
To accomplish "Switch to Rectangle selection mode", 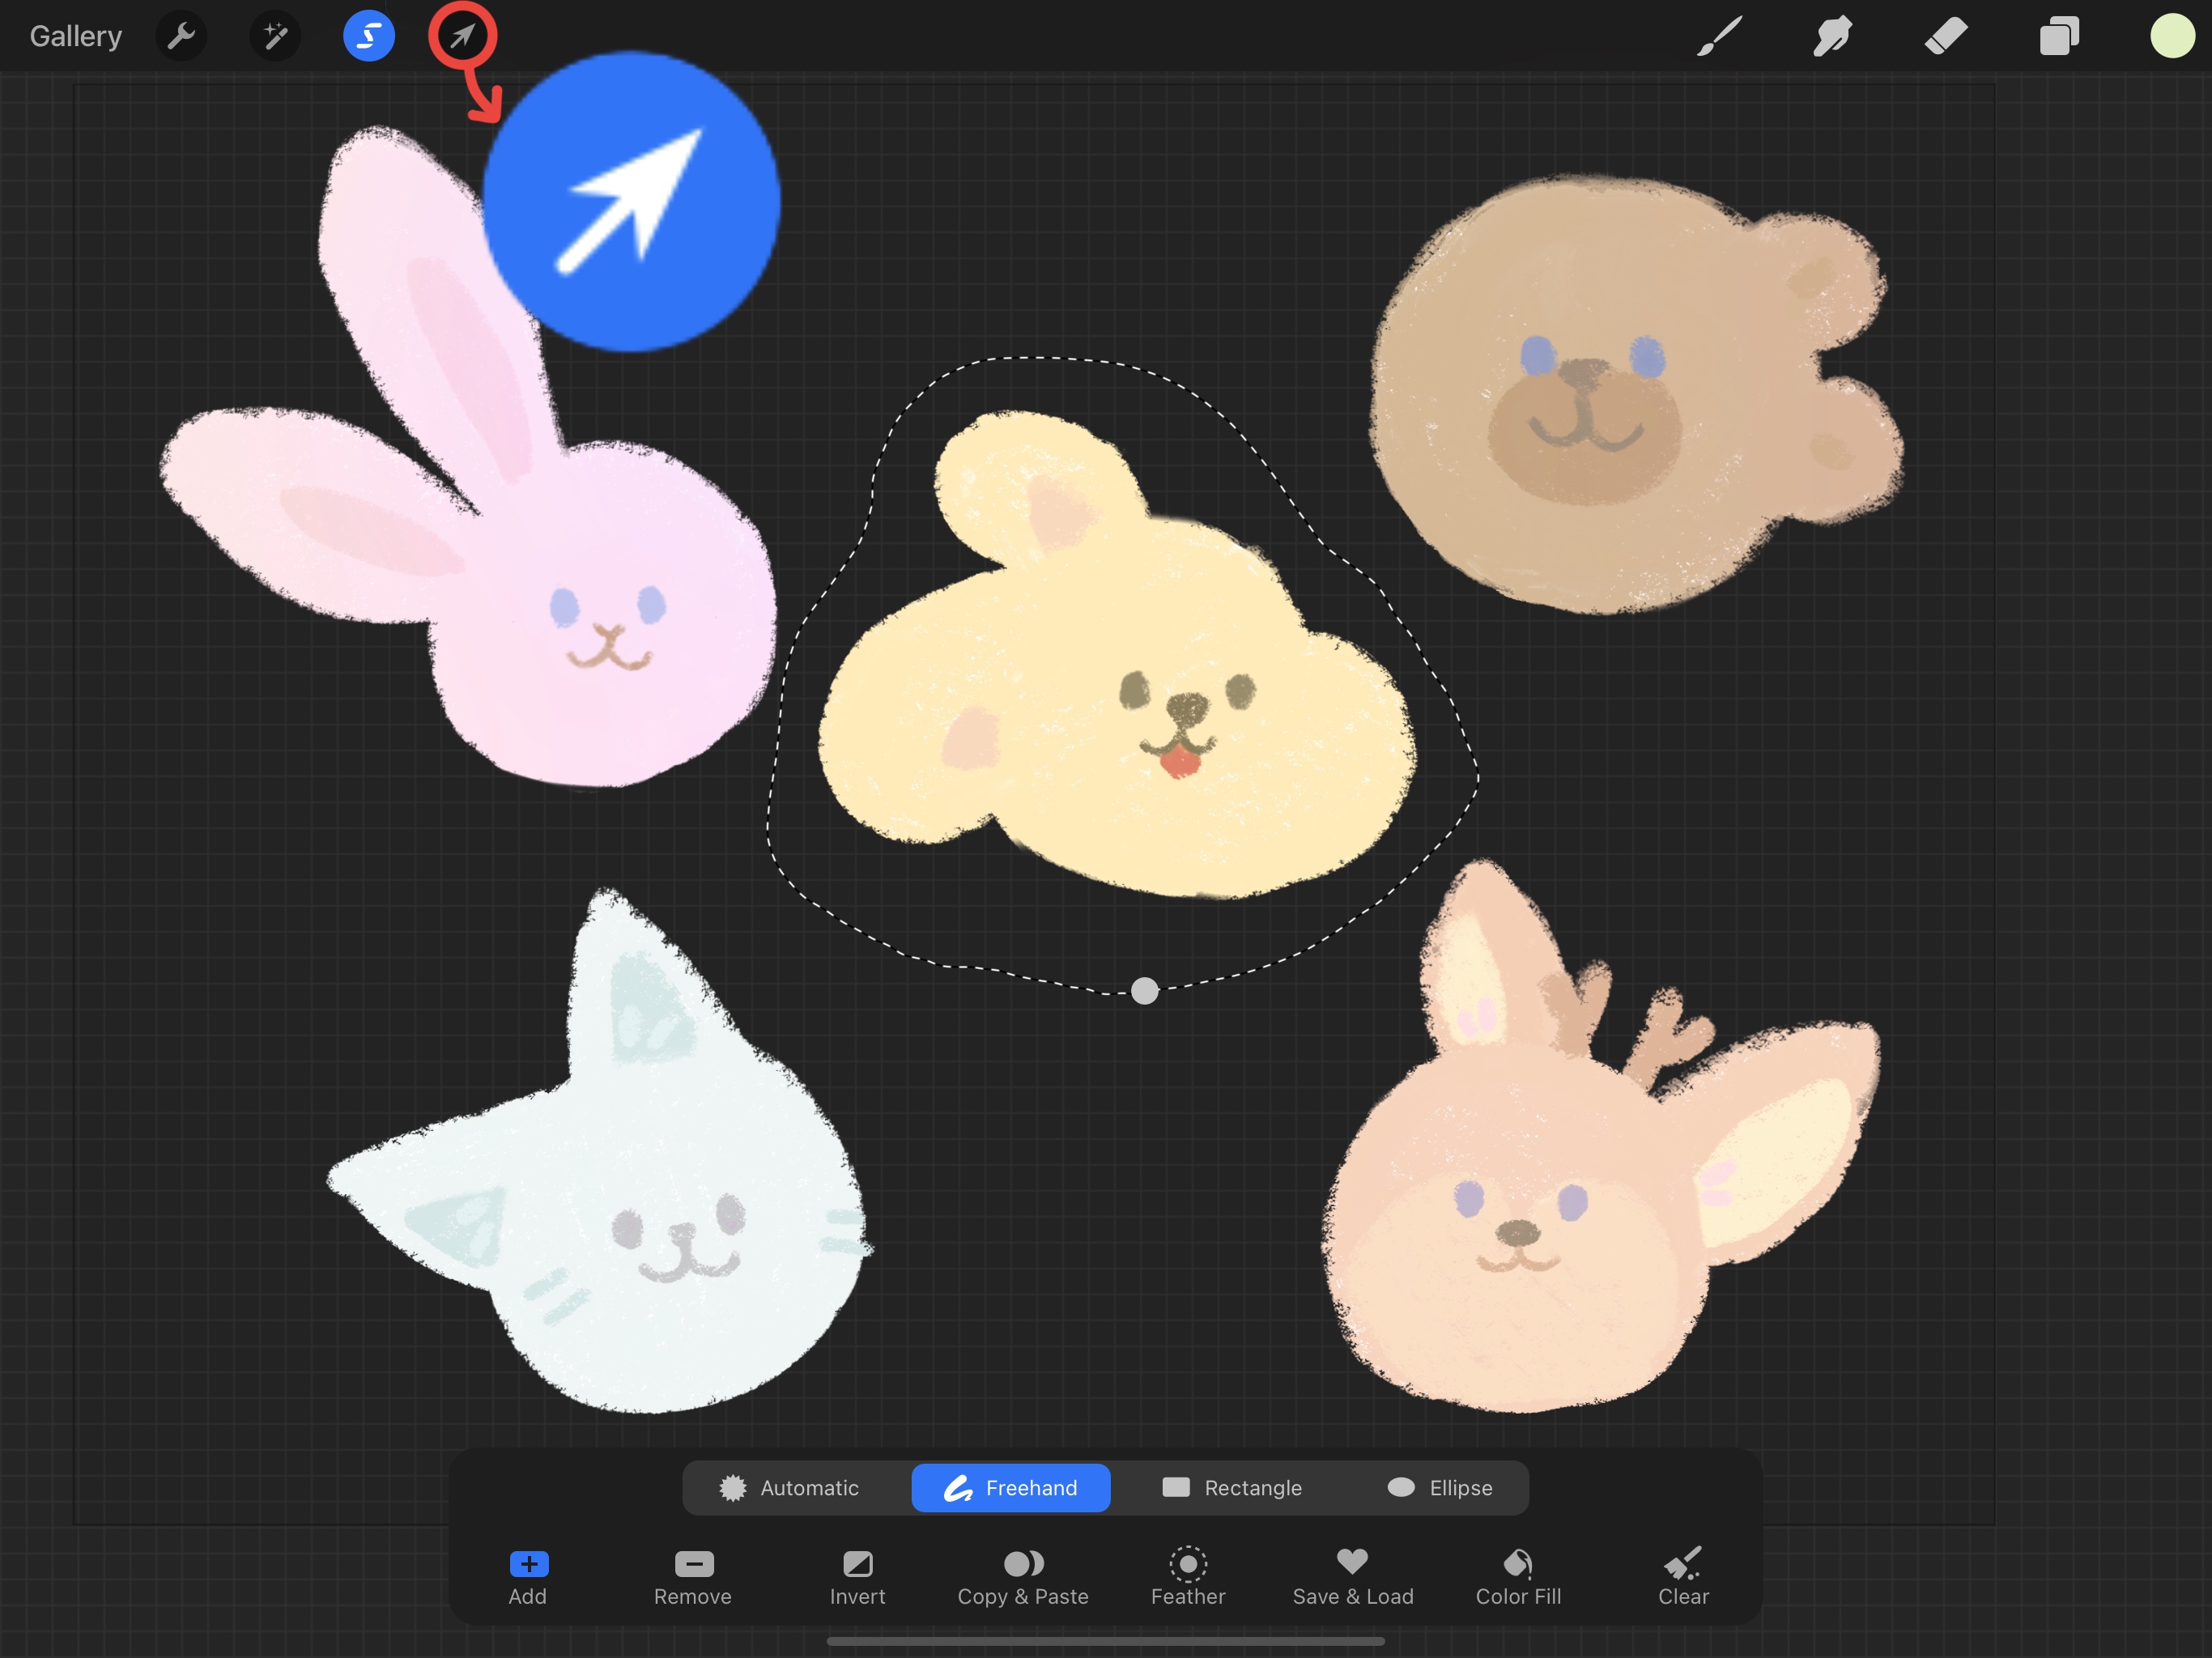I will click(1232, 1488).
